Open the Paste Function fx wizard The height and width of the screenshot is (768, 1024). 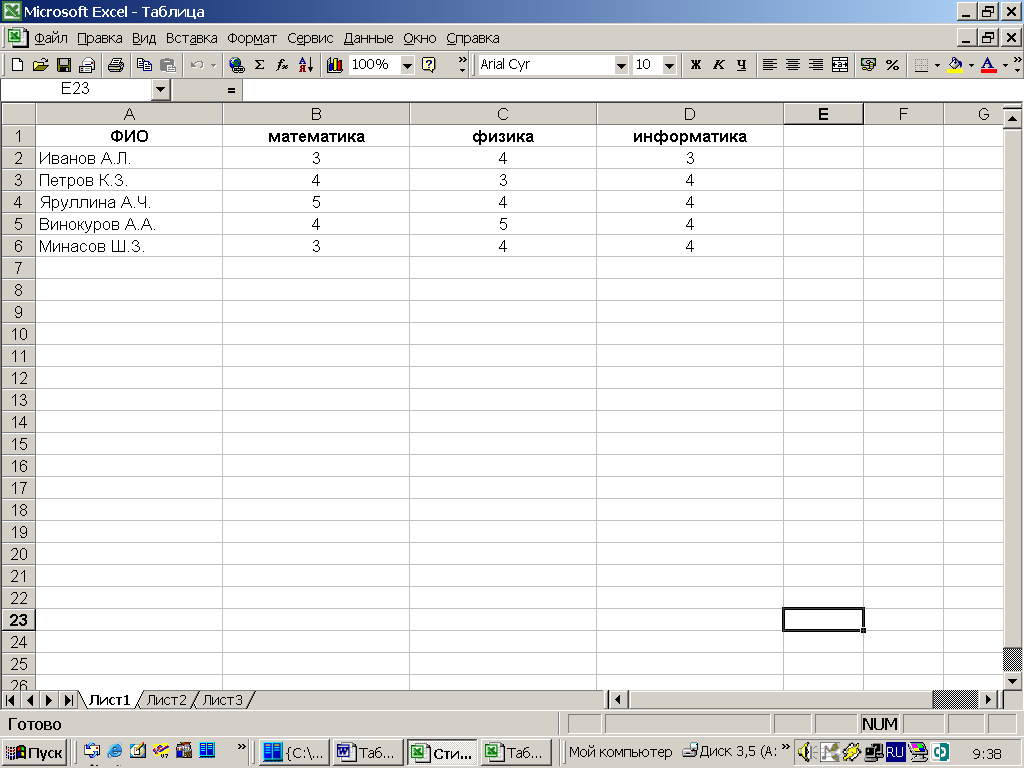coord(282,65)
